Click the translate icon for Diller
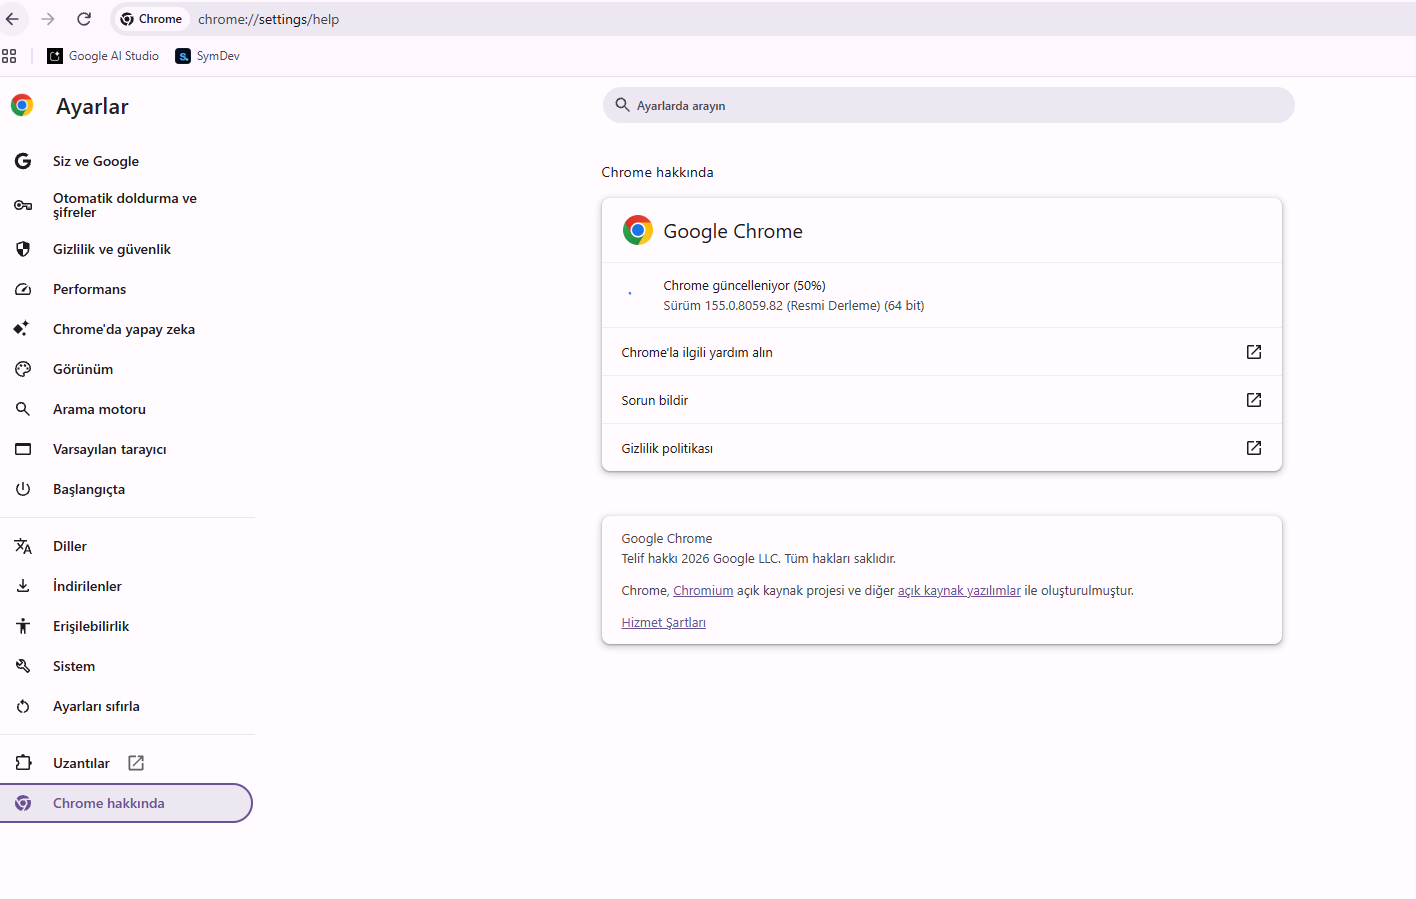 click(23, 546)
